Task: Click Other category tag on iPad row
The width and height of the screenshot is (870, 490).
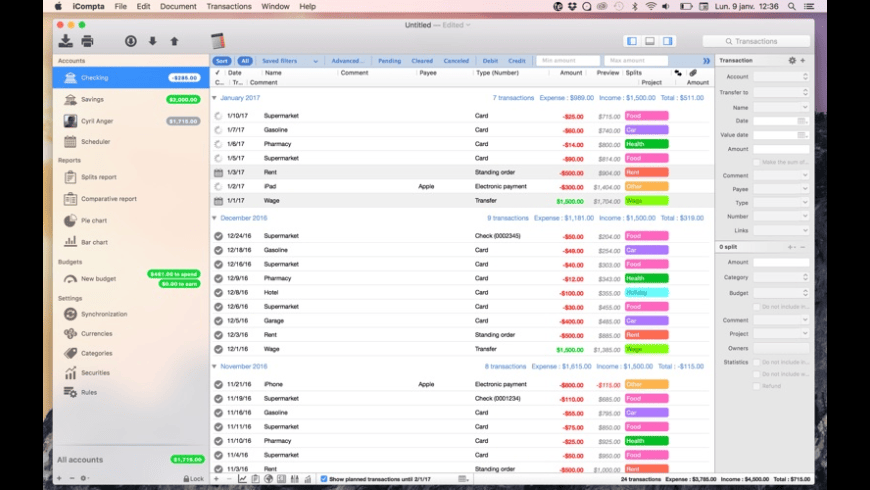Action: 646,186
